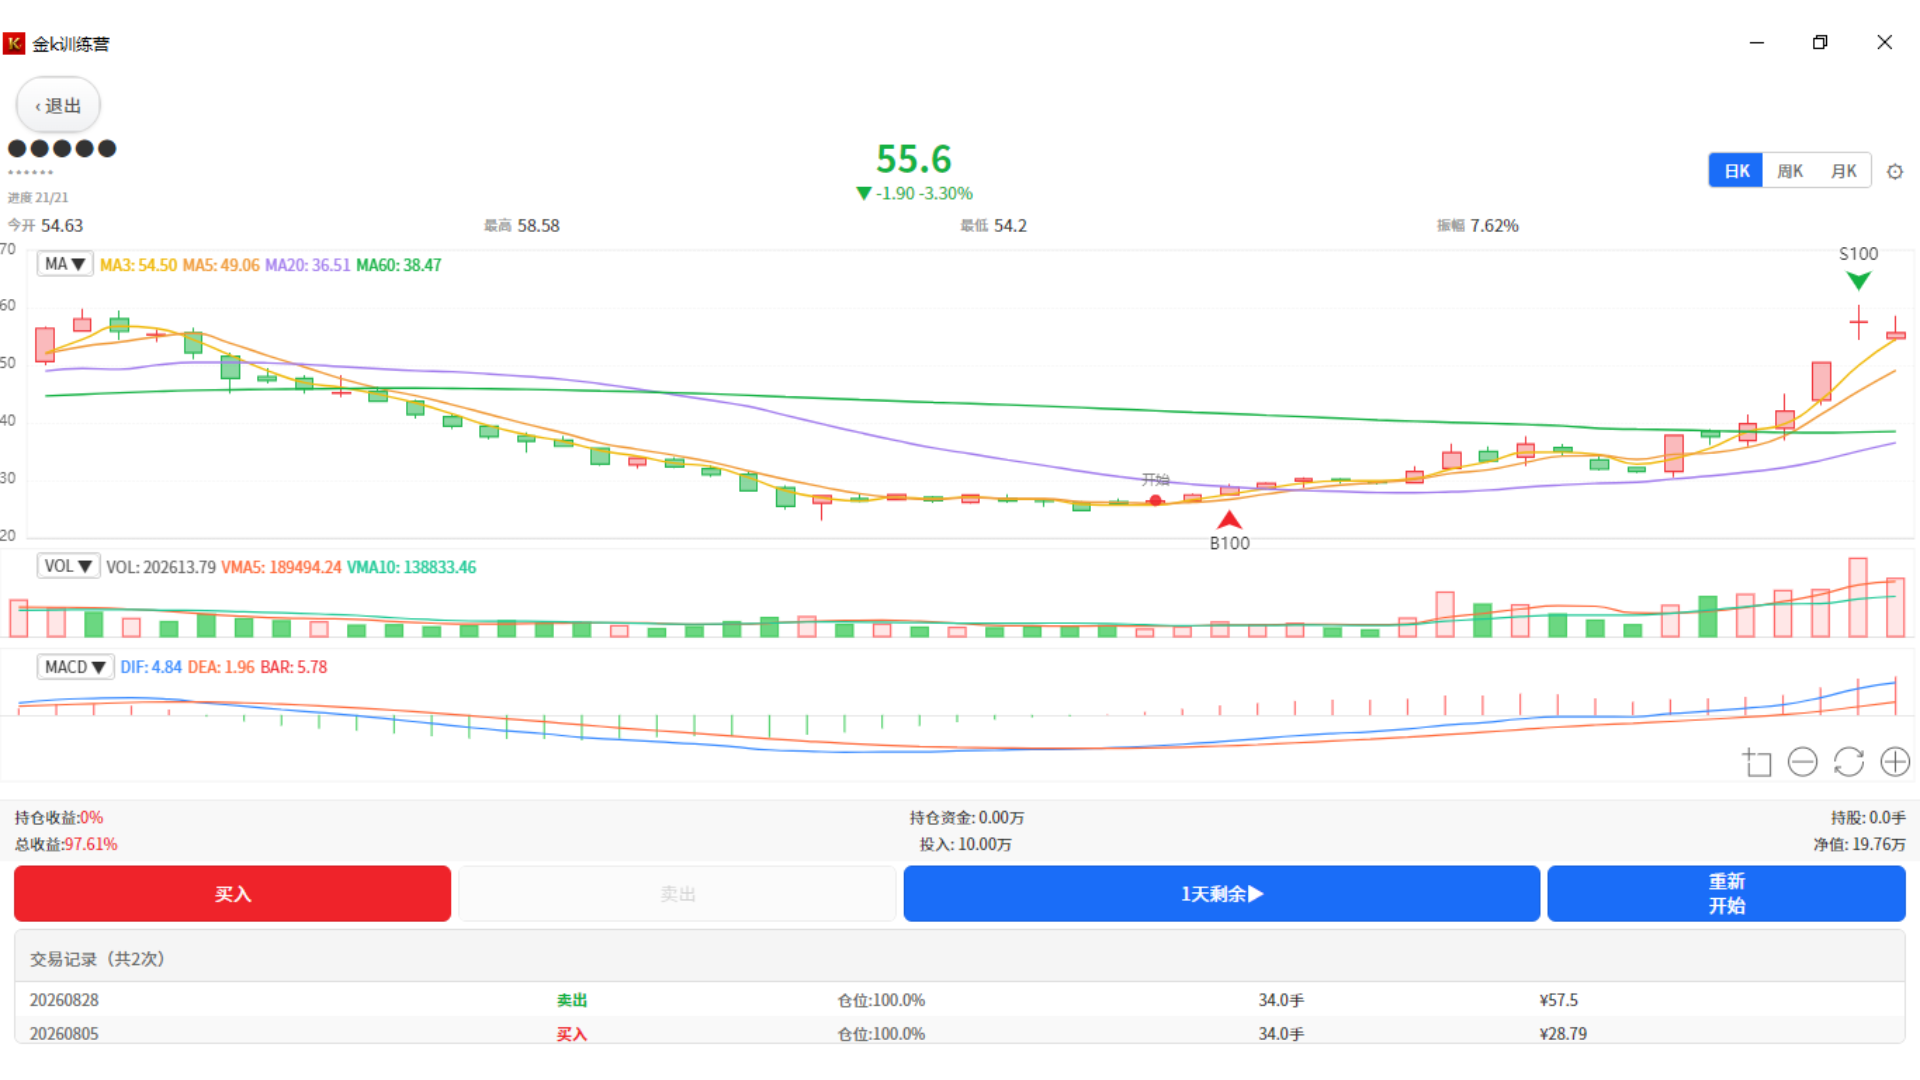Viewport: 1920px width, 1080px height.
Task: Click the red 买入 buy button
Action: click(232, 893)
